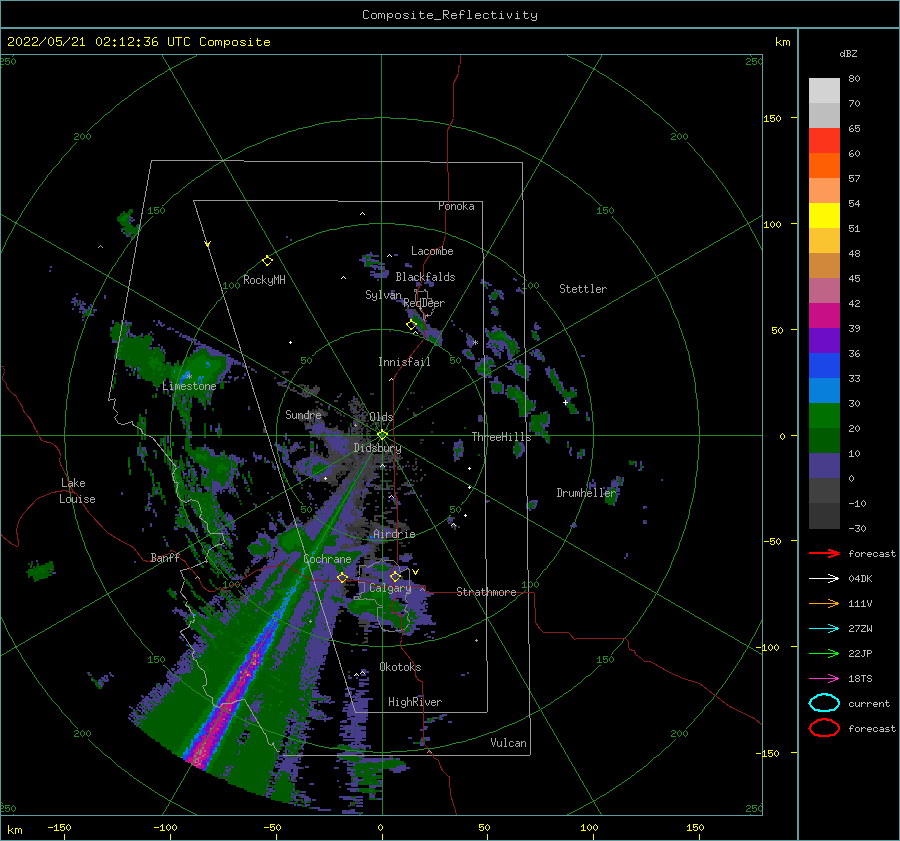Viewport: 900px width, 841px height.
Task: Click the Vulcan label
Action: pyautogui.click(x=509, y=743)
